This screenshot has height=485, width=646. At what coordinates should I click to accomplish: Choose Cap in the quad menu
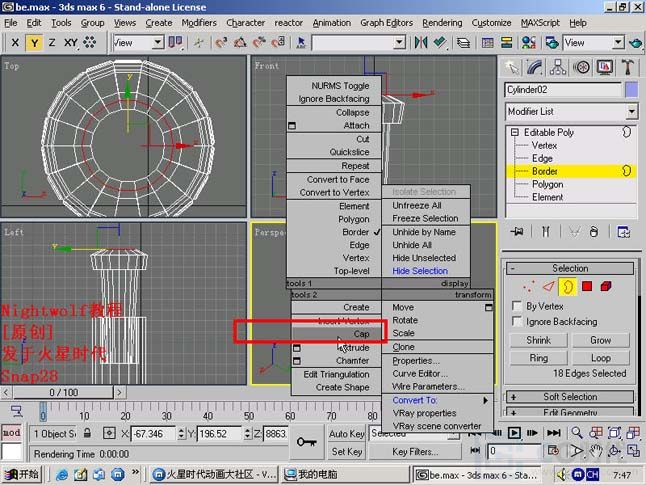coord(337,334)
